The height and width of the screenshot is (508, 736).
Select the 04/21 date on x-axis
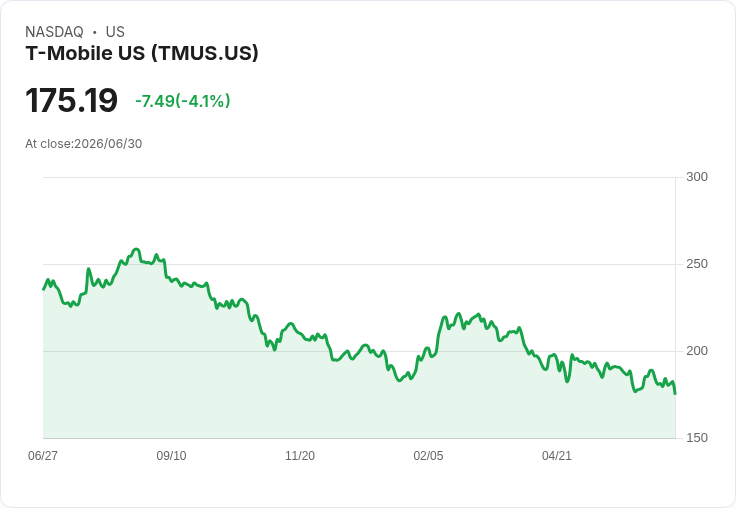(x=557, y=455)
